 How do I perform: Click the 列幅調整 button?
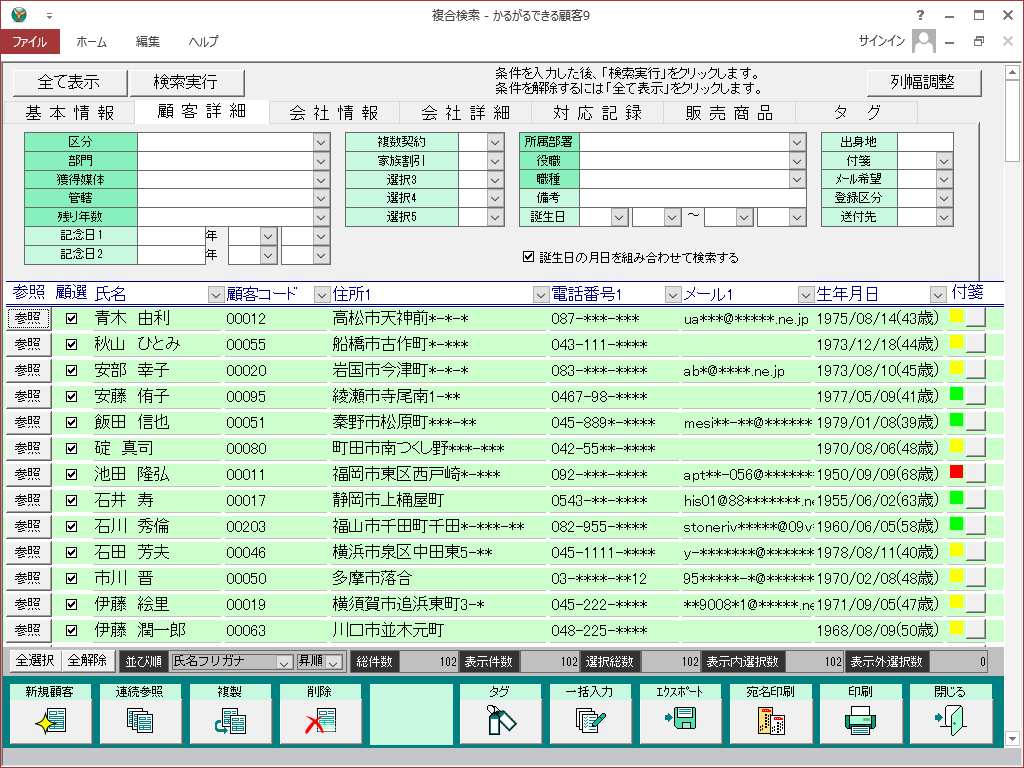pyautogui.click(x=923, y=82)
